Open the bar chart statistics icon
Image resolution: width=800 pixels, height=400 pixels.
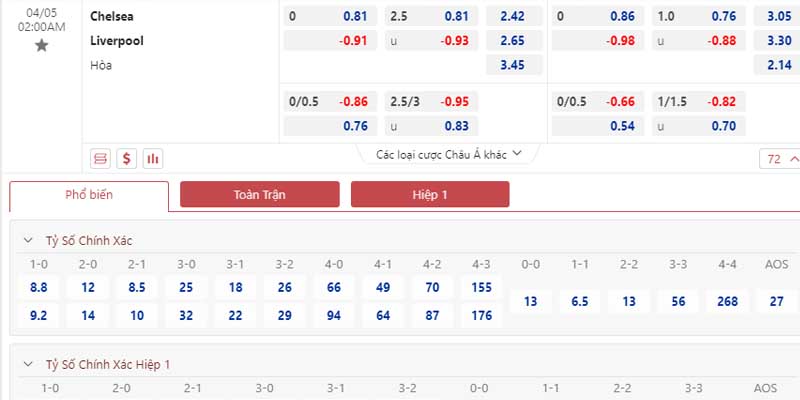pos(153,159)
